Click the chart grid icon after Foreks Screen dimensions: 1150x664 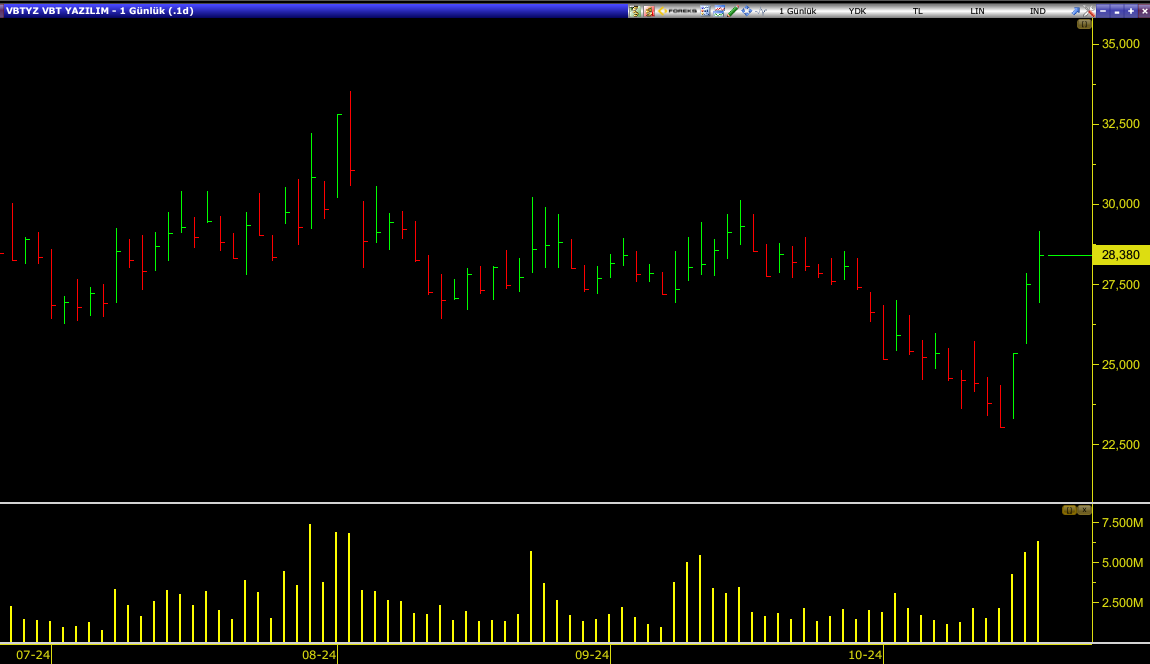pos(705,11)
